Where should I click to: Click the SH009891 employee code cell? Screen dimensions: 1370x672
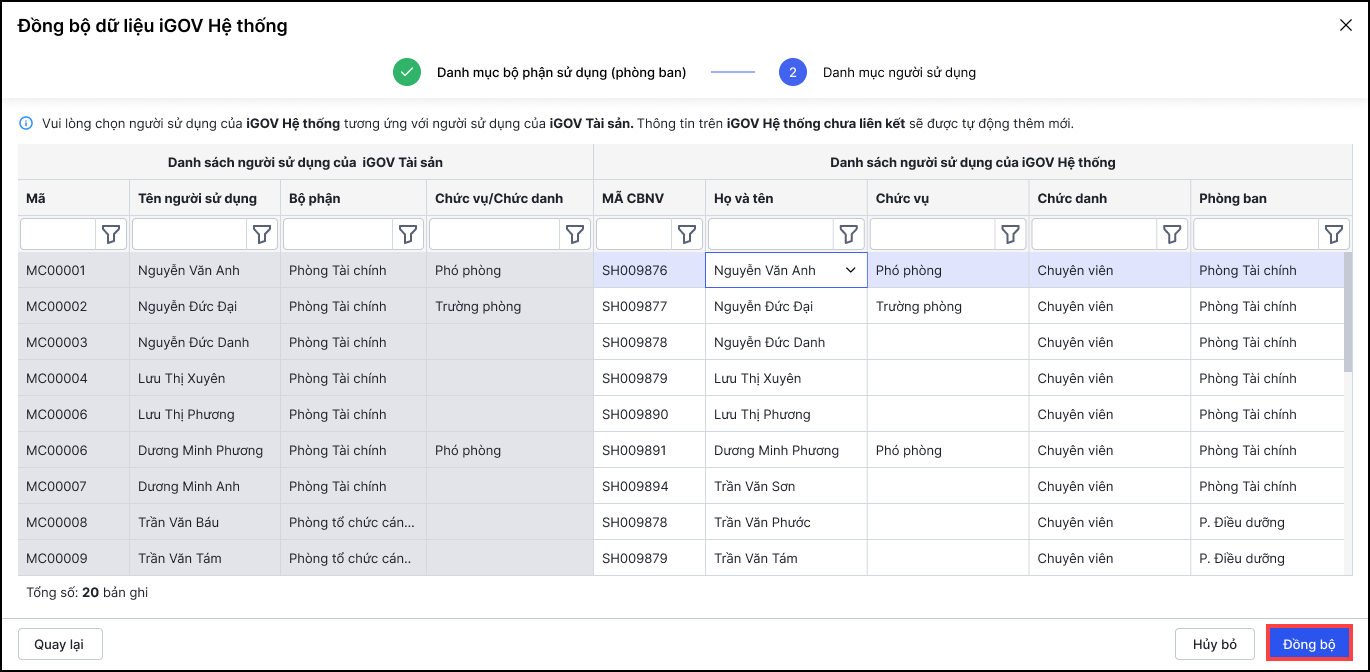point(649,450)
